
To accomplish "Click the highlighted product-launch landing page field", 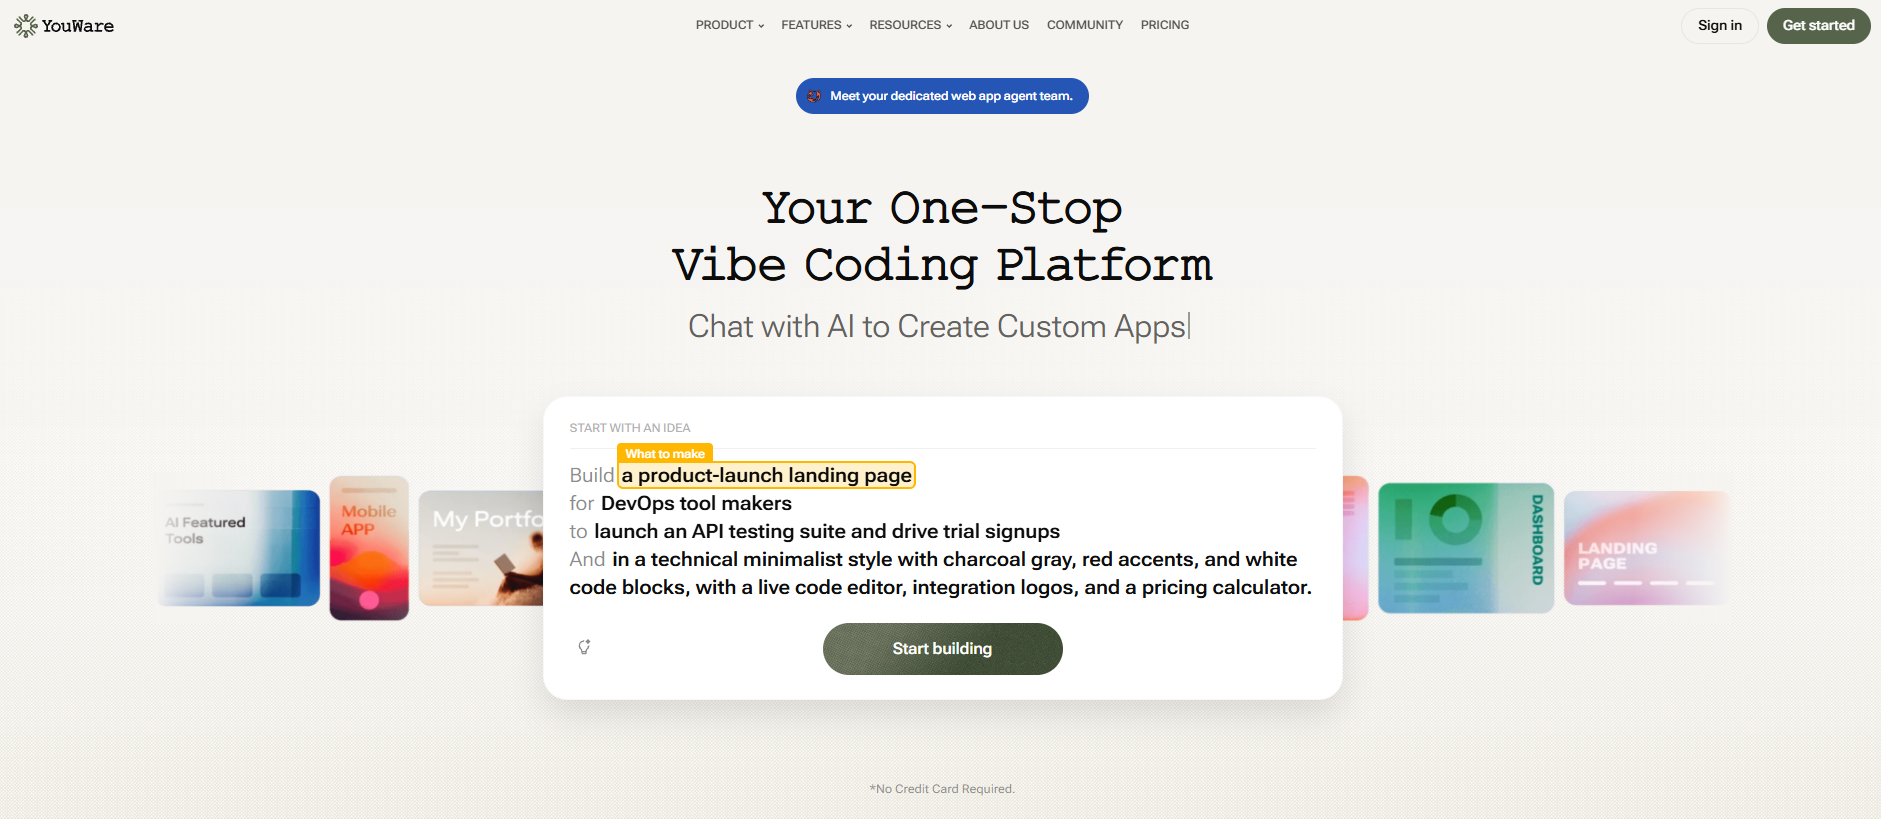I will (x=767, y=475).
